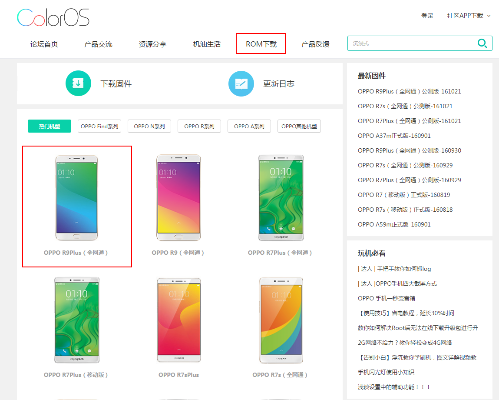
Task: Click the blue update log (更新日志) icon
Action: pyautogui.click(x=241, y=83)
